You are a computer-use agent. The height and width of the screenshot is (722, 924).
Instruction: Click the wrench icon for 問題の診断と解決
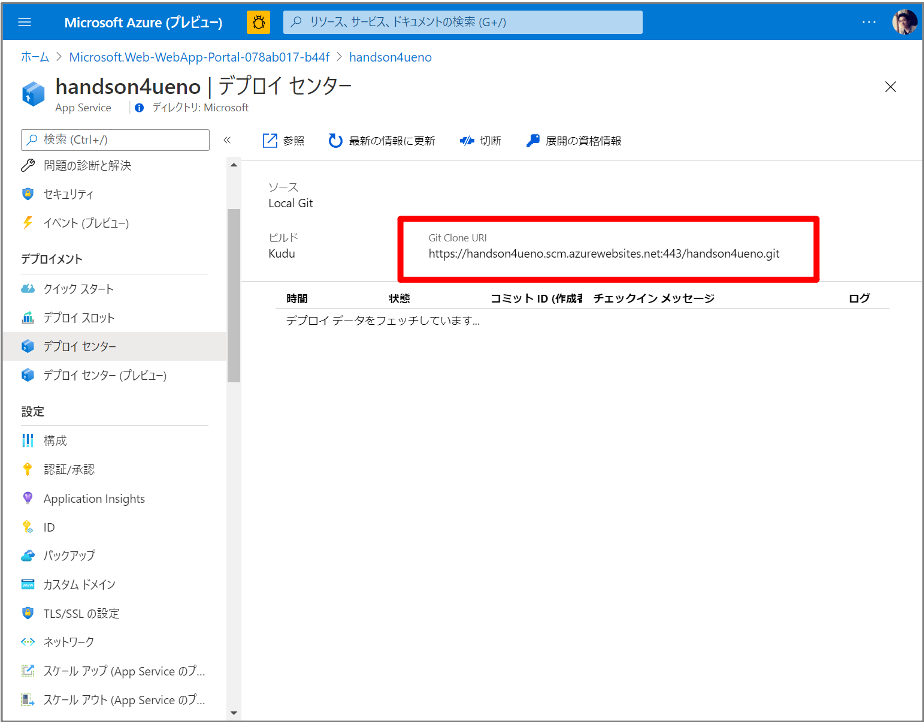(x=28, y=166)
